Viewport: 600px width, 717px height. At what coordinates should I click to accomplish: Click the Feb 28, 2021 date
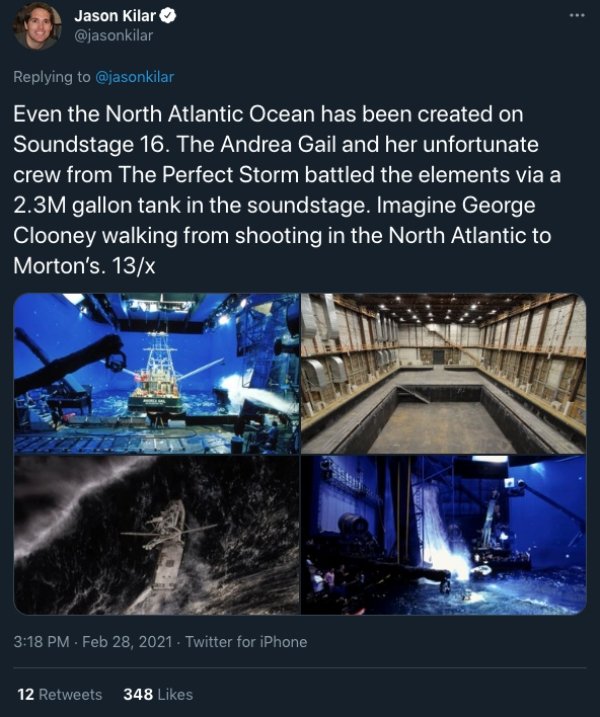coord(127,642)
